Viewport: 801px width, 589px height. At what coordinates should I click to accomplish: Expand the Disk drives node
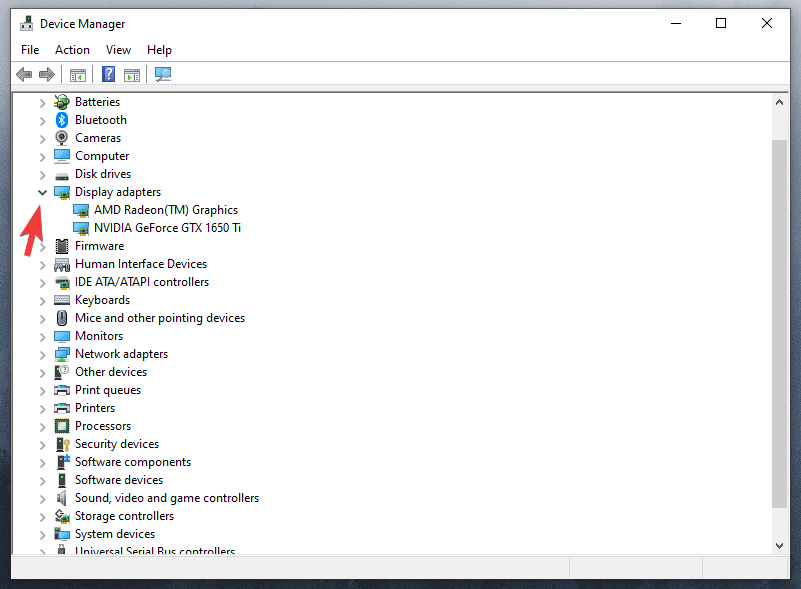point(42,175)
